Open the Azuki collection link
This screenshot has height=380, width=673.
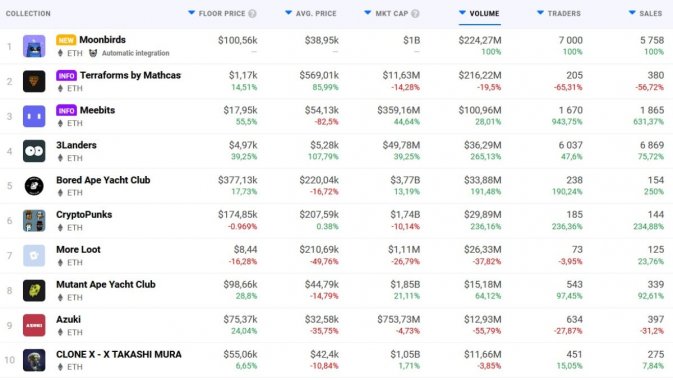pos(68,319)
